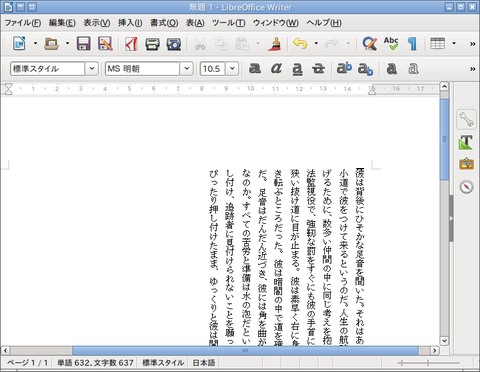Select the Clone Formatting paintbrush icon

tap(274, 43)
